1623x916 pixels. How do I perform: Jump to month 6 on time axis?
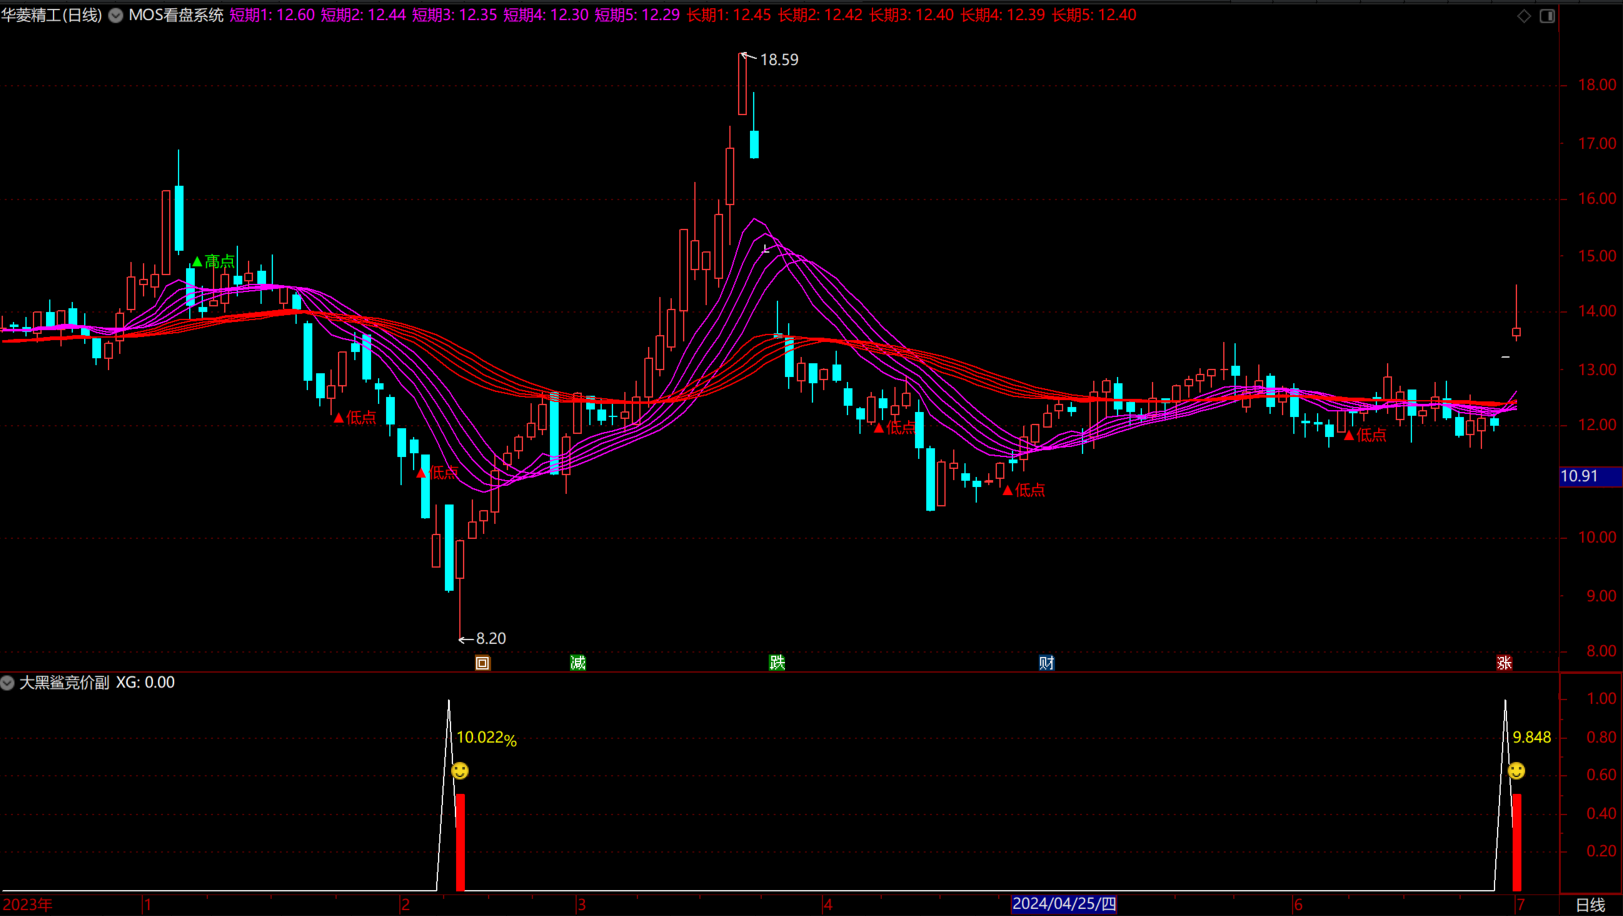click(1298, 905)
